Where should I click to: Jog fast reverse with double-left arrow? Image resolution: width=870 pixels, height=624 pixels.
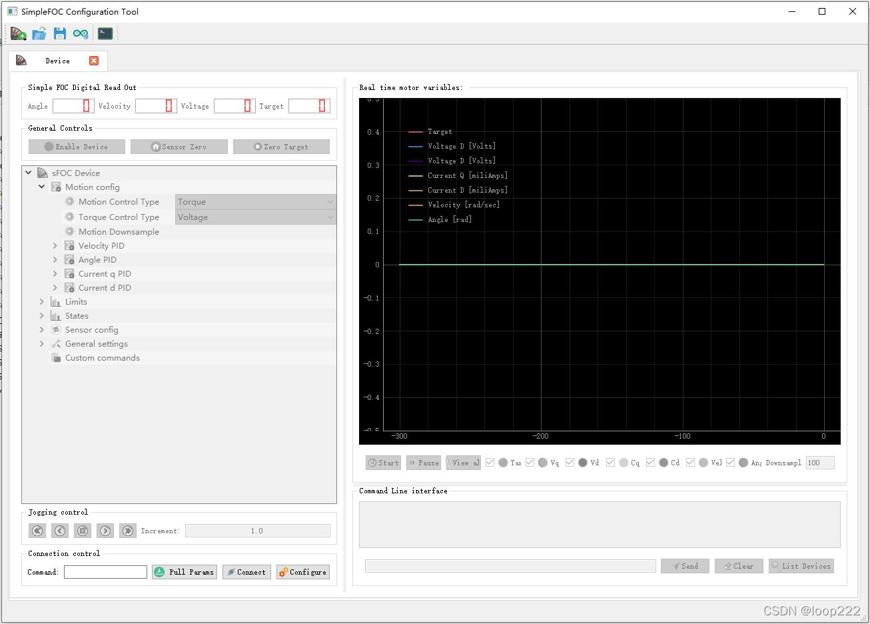tap(37, 531)
